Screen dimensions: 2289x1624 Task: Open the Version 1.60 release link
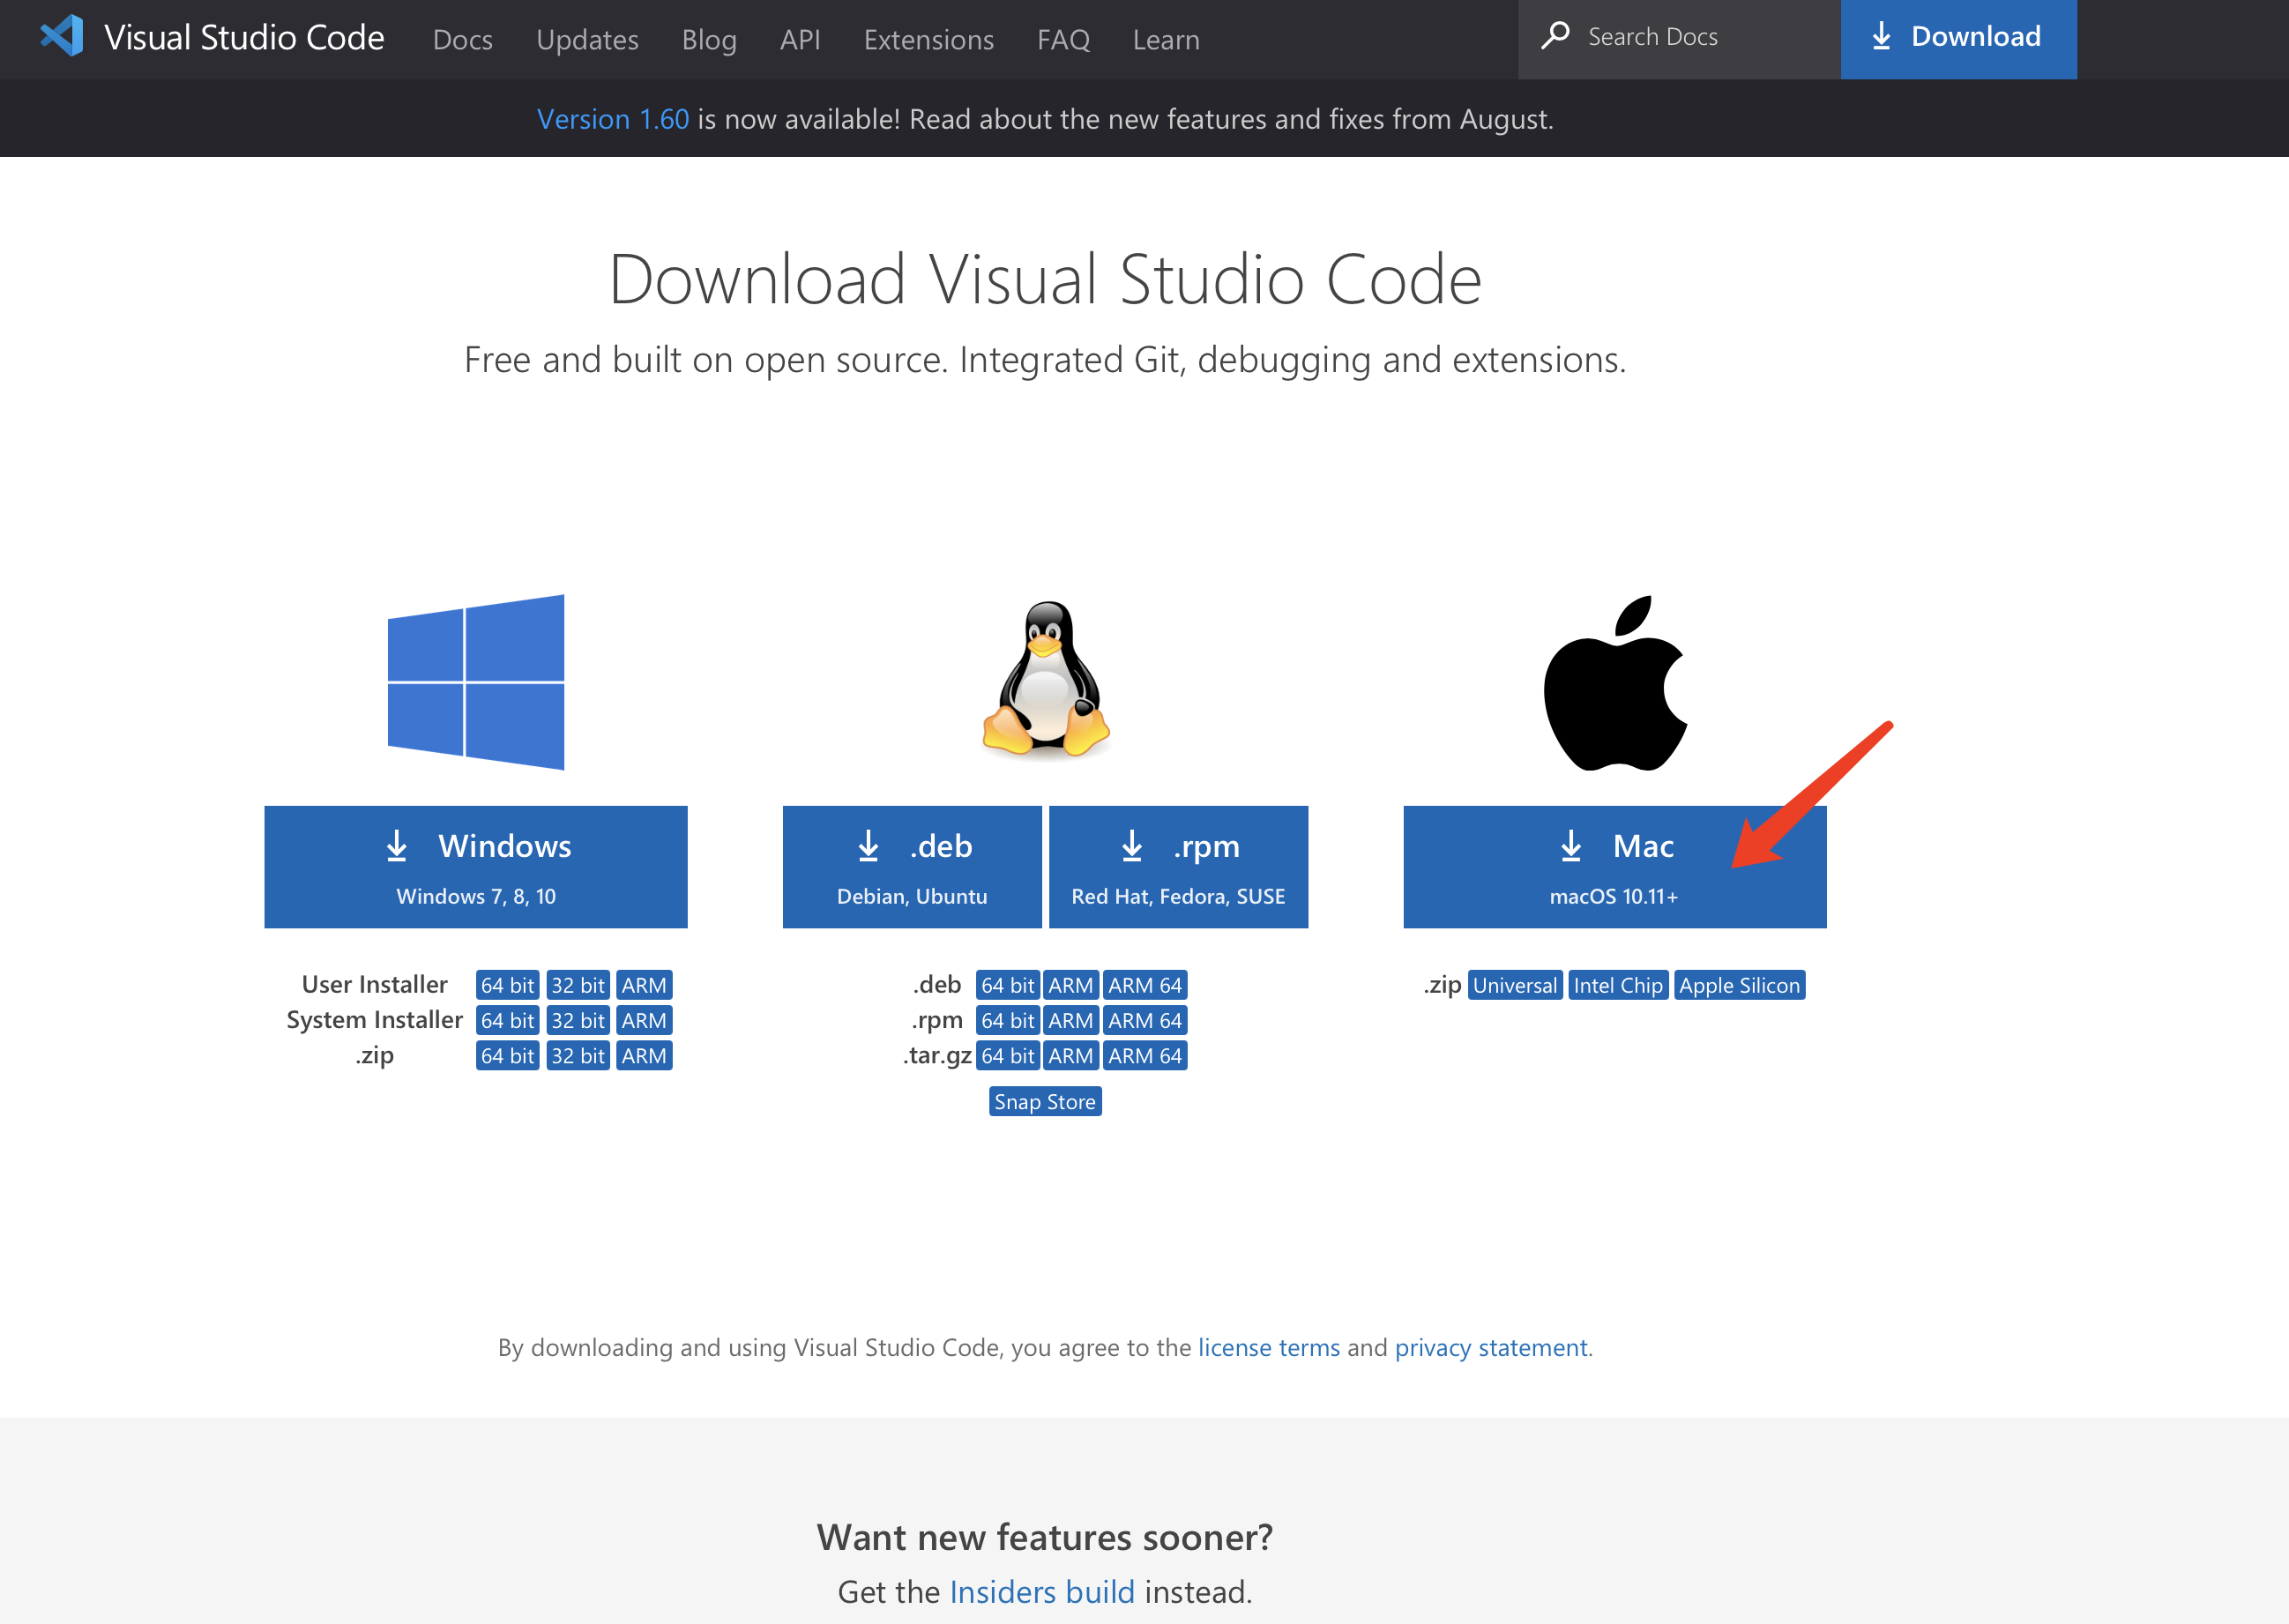[612, 119]
